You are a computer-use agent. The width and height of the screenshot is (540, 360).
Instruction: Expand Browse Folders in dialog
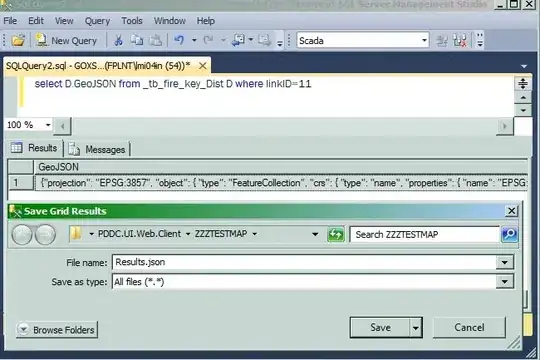pyautogui.click(x=57, y=330)
